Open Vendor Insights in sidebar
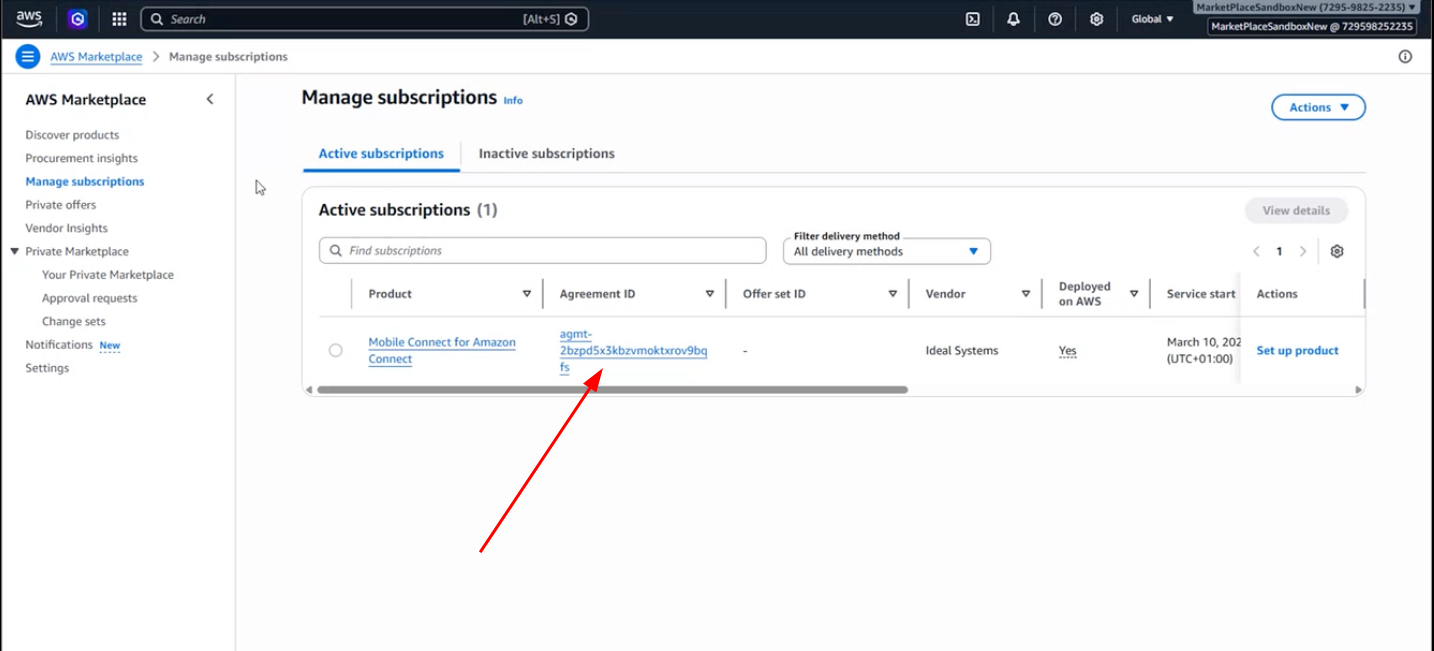The image size is (1434, 651). 66,228
